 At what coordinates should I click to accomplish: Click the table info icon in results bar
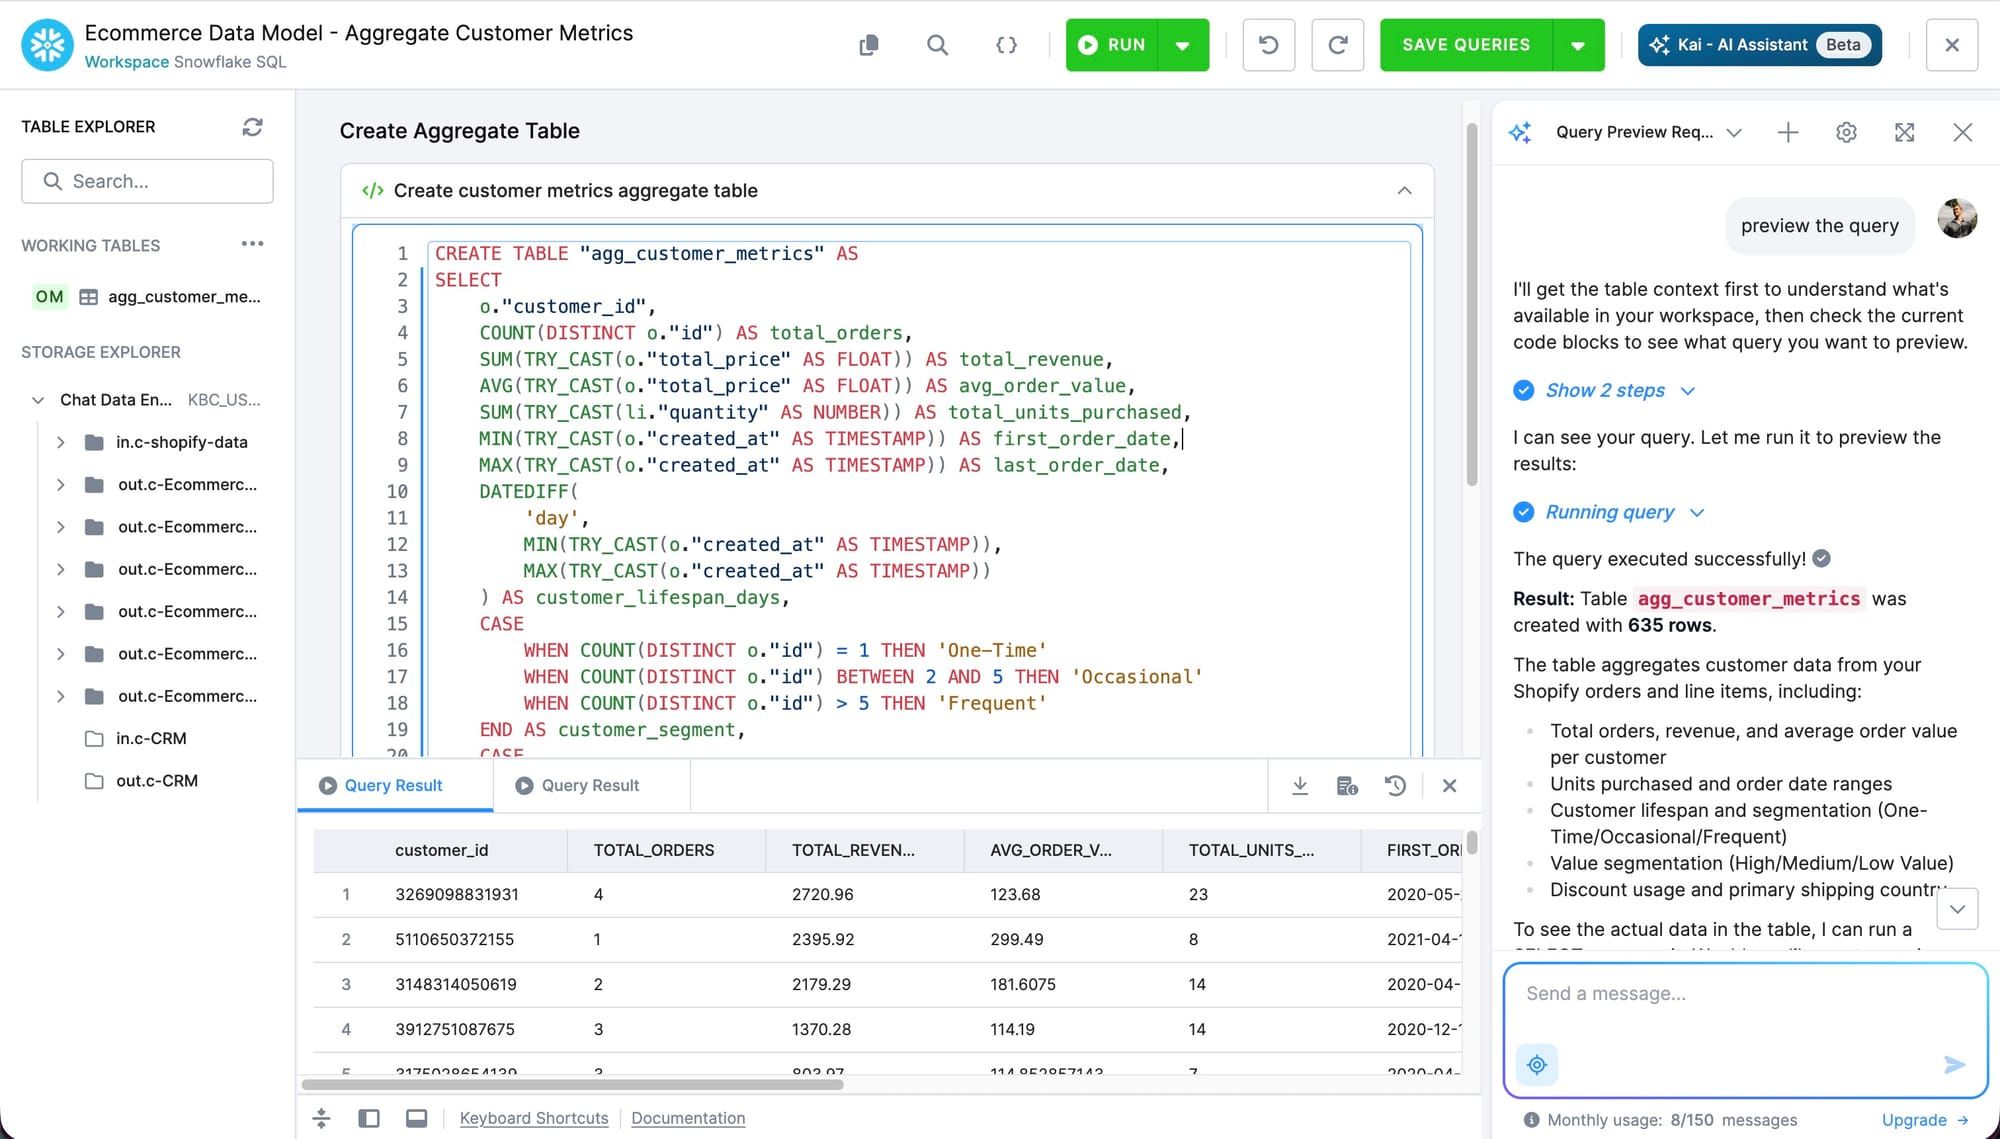[x=1347, y=786]
